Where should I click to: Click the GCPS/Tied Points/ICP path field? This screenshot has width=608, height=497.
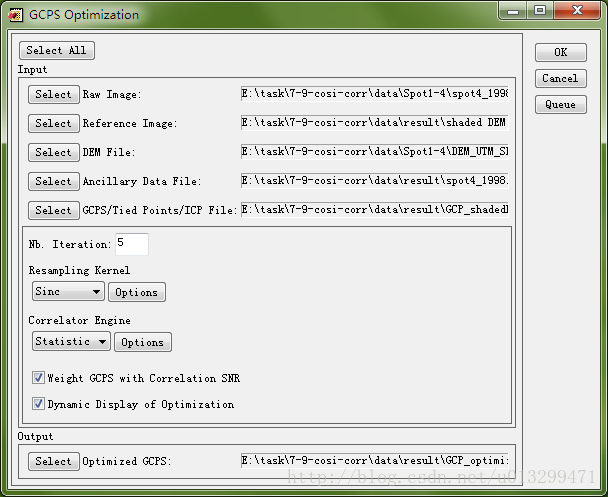(375, 210)
